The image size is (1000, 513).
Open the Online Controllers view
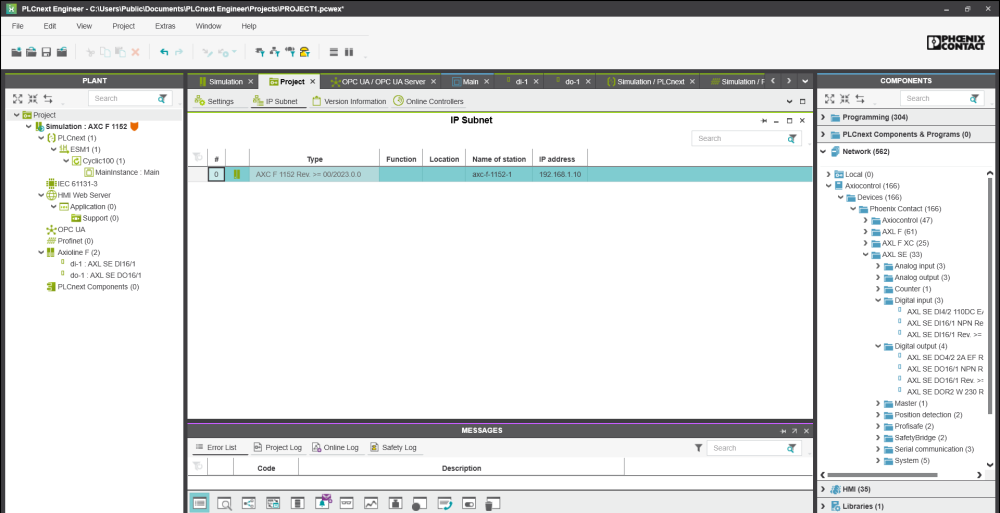[428, 101]
